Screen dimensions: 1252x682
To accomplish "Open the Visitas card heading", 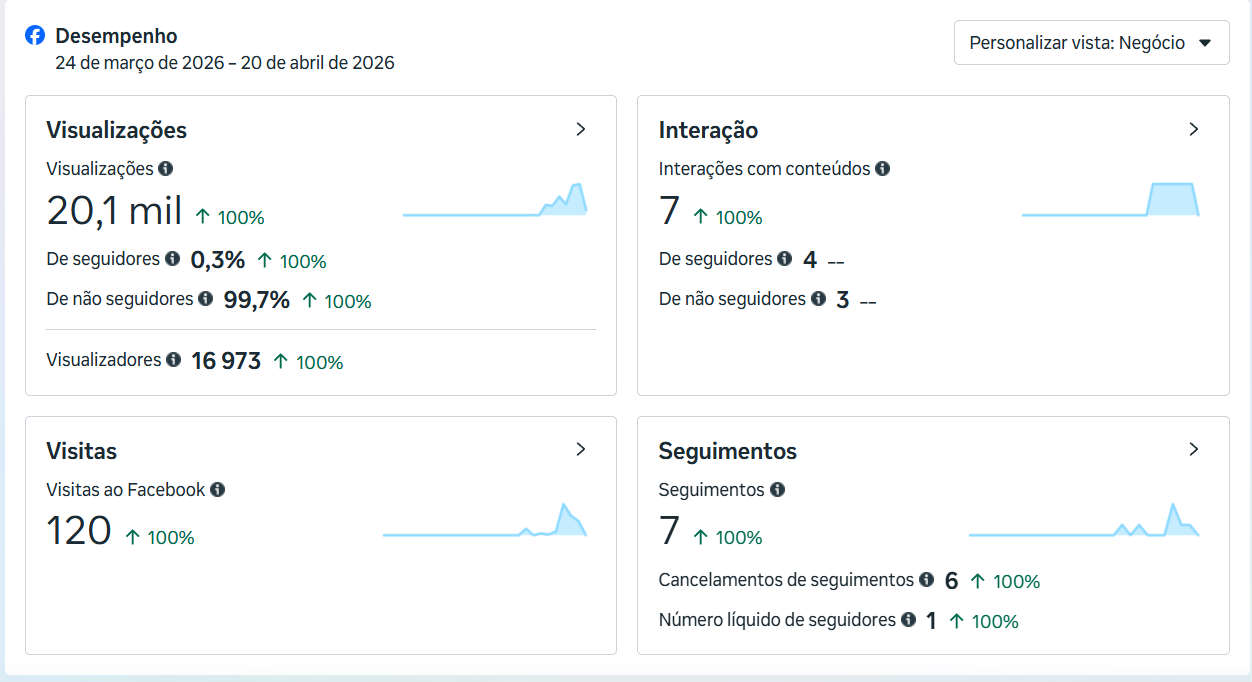I will coord(82,450).
